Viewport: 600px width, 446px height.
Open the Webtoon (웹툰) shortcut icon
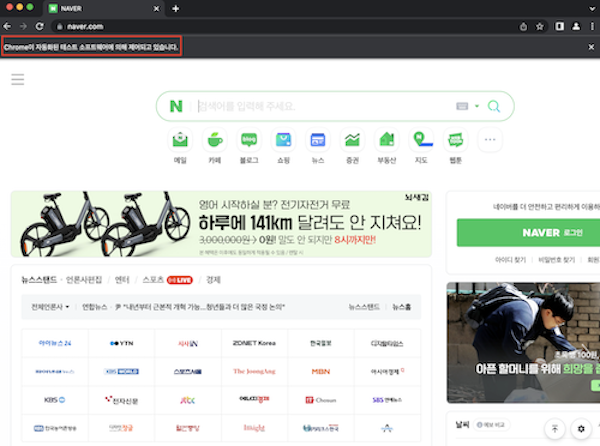click(455, 140)
